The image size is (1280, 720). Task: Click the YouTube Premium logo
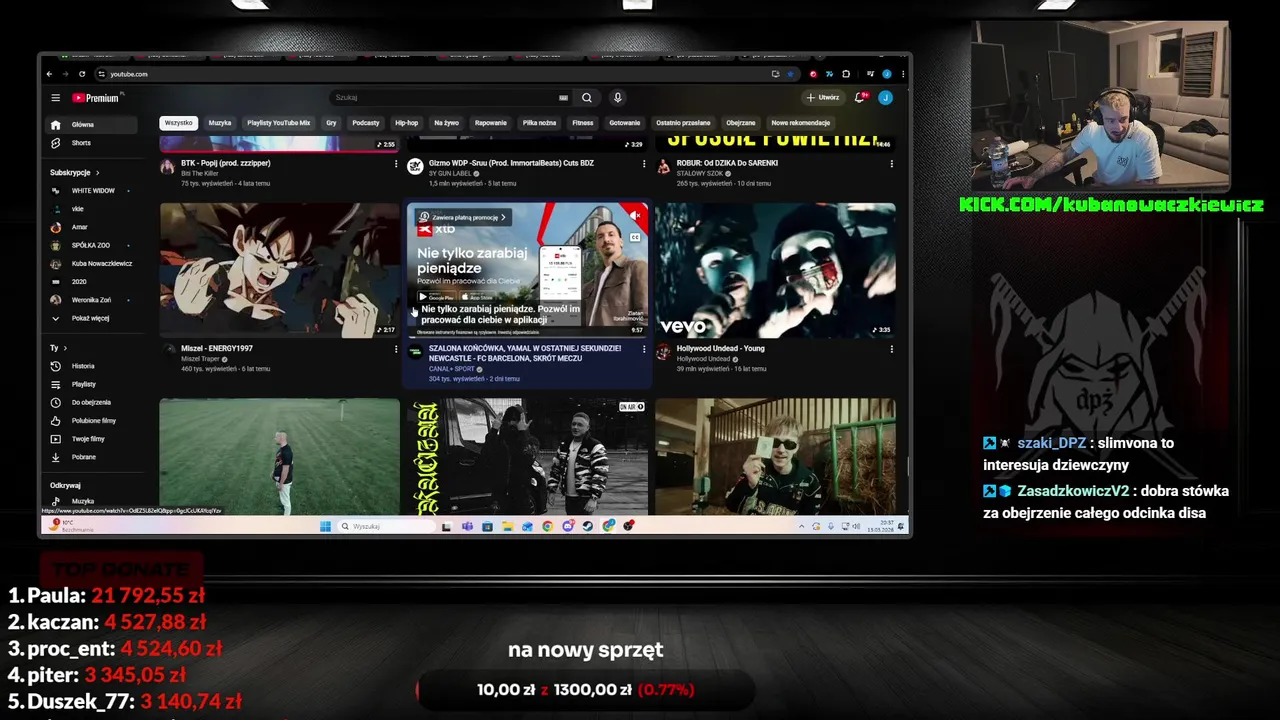(96, 98)
